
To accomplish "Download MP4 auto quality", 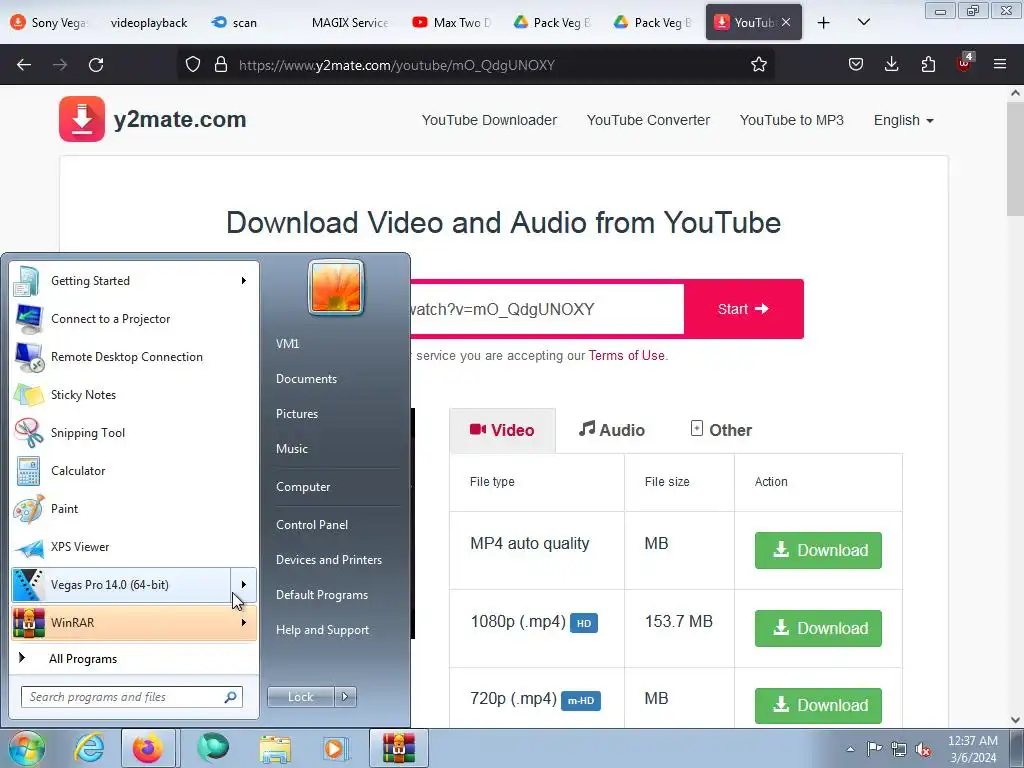I will [818, 550].
